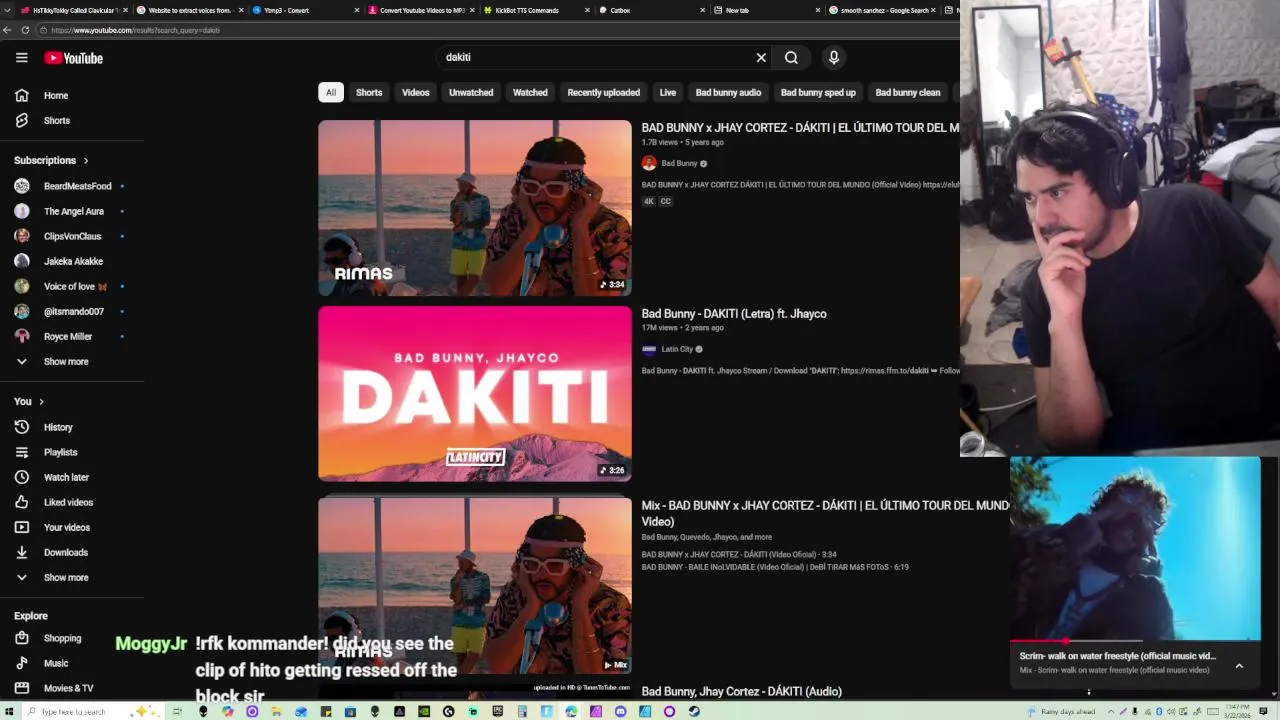Open Bad Bunny - DAKITI (Letra) title
Image resolution: width=1280 pixels, height=720 pixels.
[x=734, y=314]
